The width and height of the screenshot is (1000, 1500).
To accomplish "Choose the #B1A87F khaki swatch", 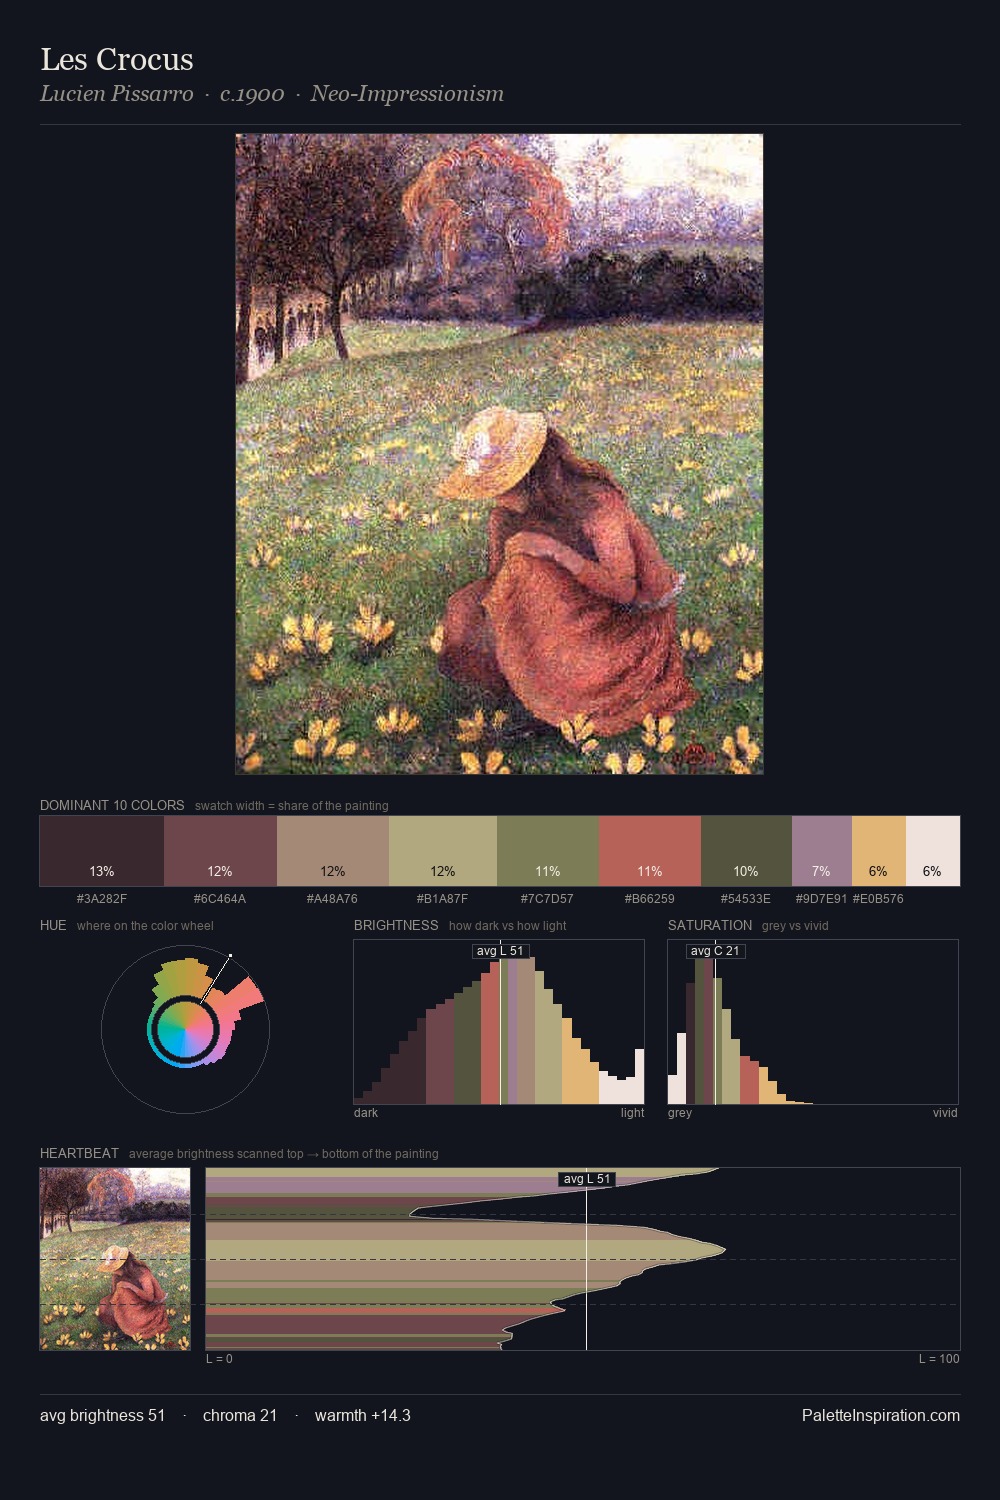I will [443, 851].
